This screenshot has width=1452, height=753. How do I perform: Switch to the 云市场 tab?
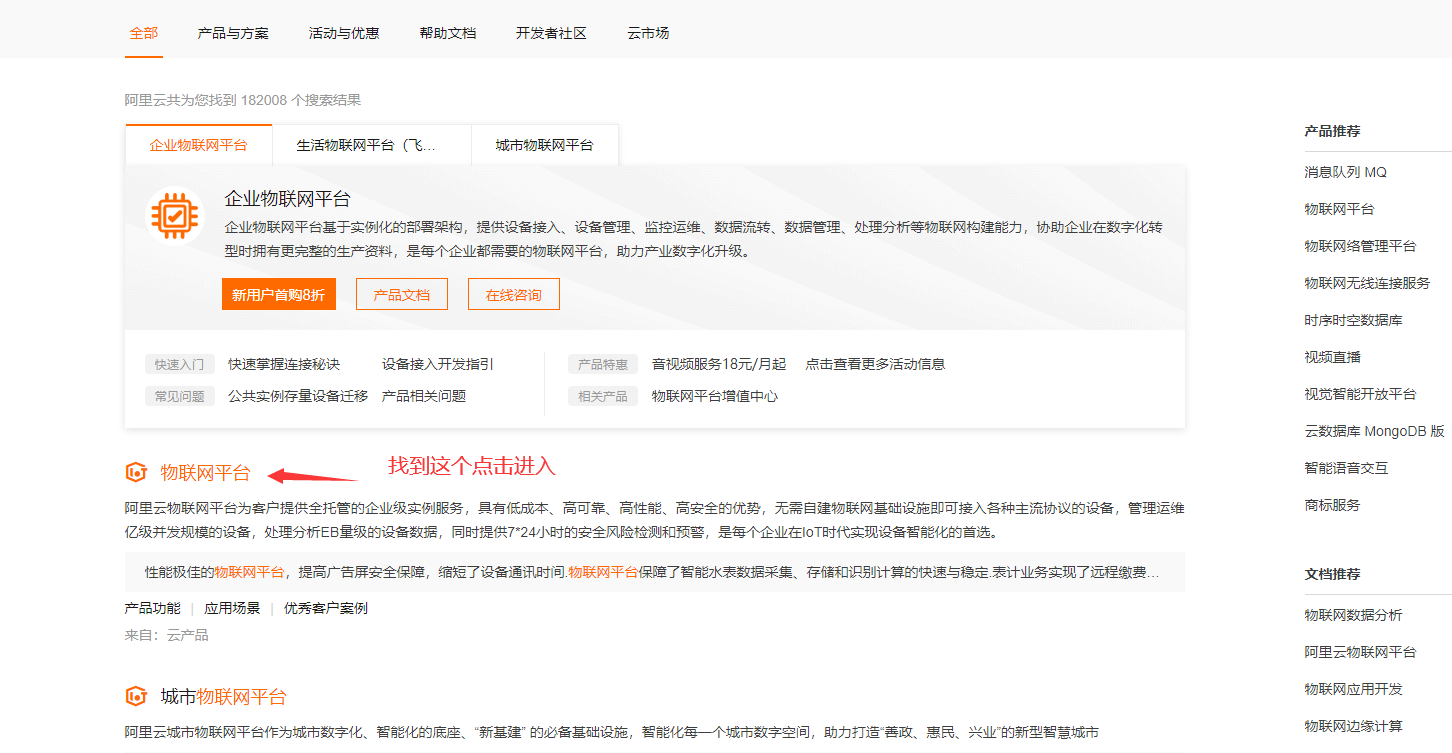[648, 33]
